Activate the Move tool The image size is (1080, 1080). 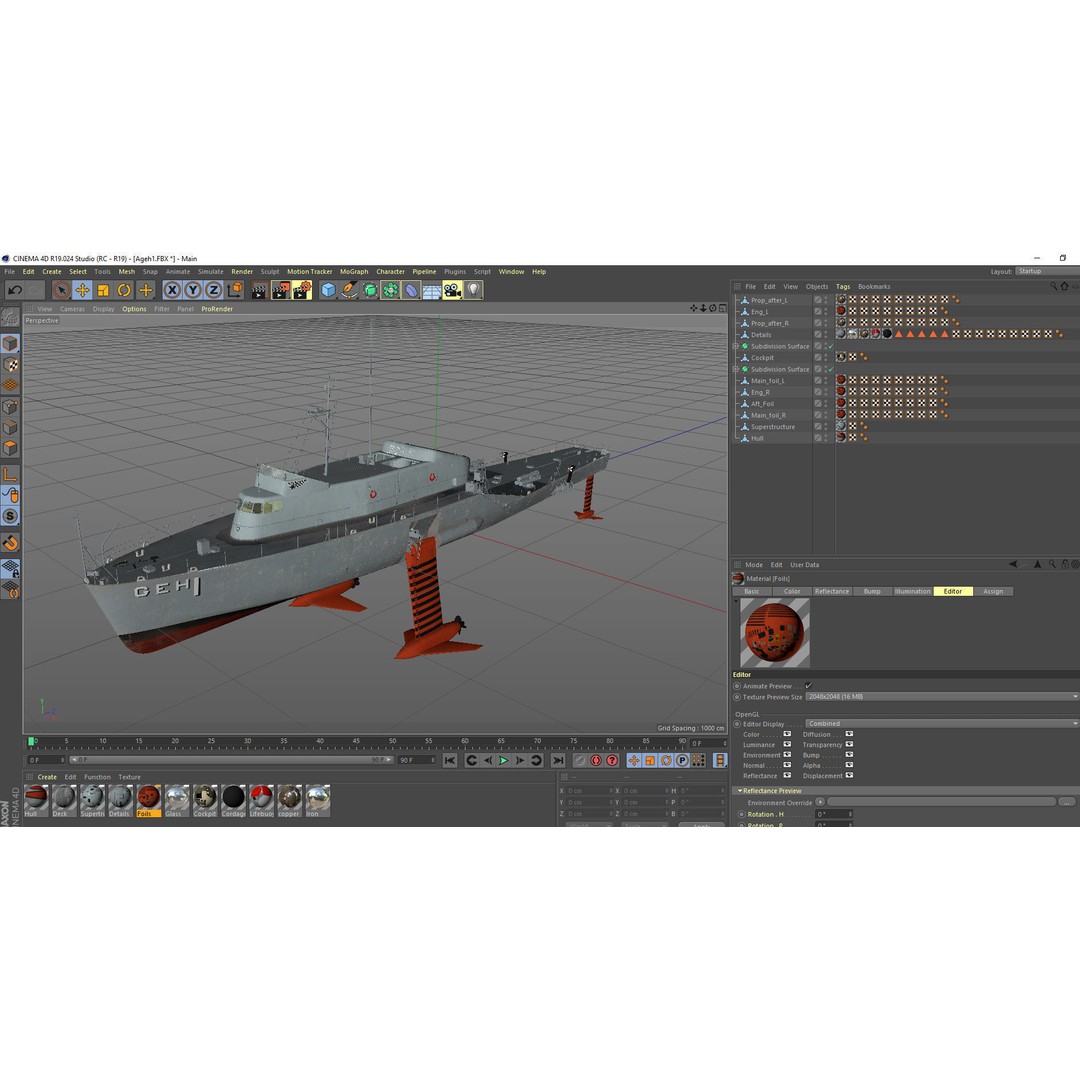[82, 290]
